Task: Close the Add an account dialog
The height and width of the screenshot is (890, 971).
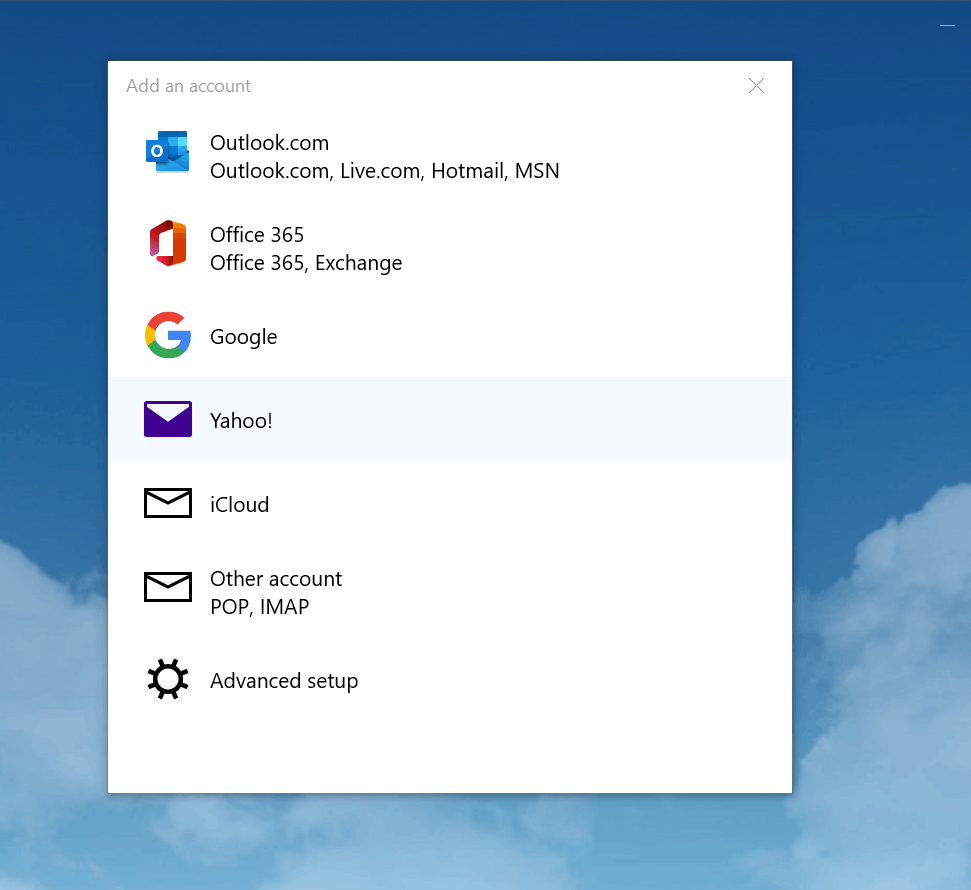Action: pos(756,85)
